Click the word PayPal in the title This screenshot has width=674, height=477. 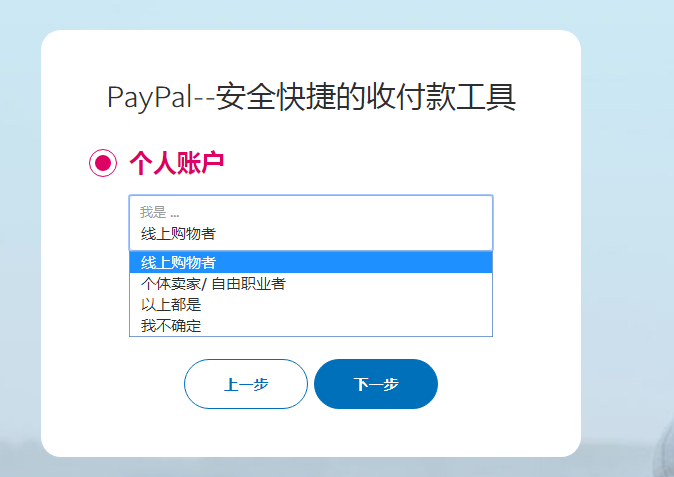(149, 97)
